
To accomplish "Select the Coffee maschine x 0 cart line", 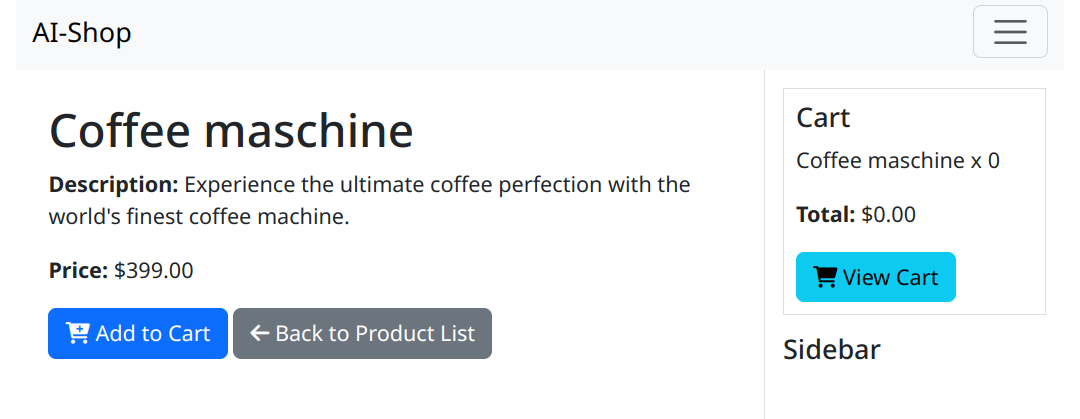I will (898, 161).
